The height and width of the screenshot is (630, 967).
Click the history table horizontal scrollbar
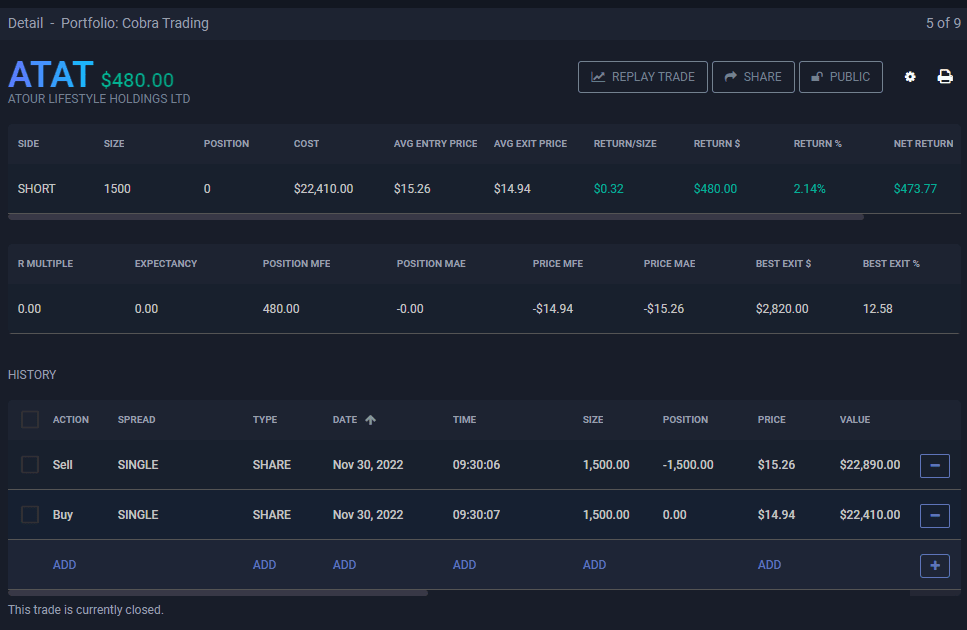click(x=218, y=593)
